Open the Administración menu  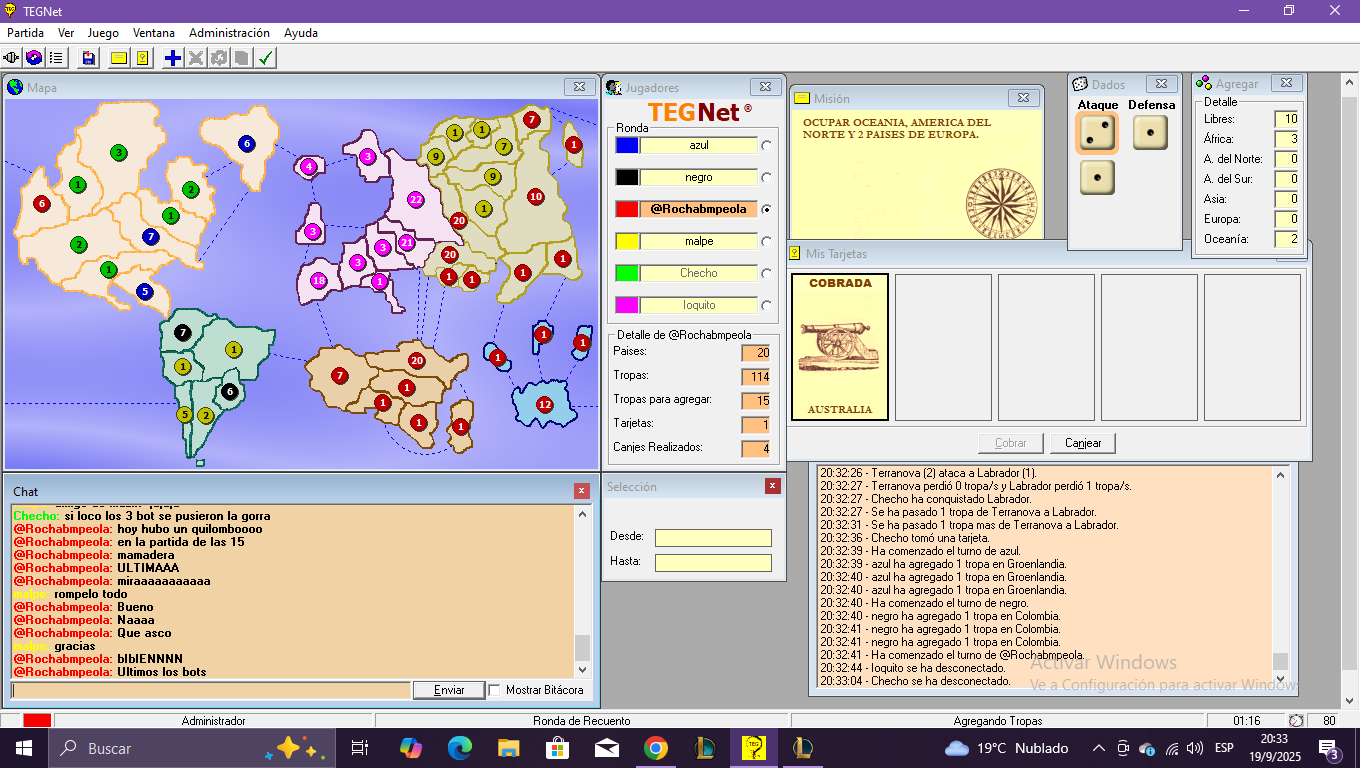(x=229, y=33)
